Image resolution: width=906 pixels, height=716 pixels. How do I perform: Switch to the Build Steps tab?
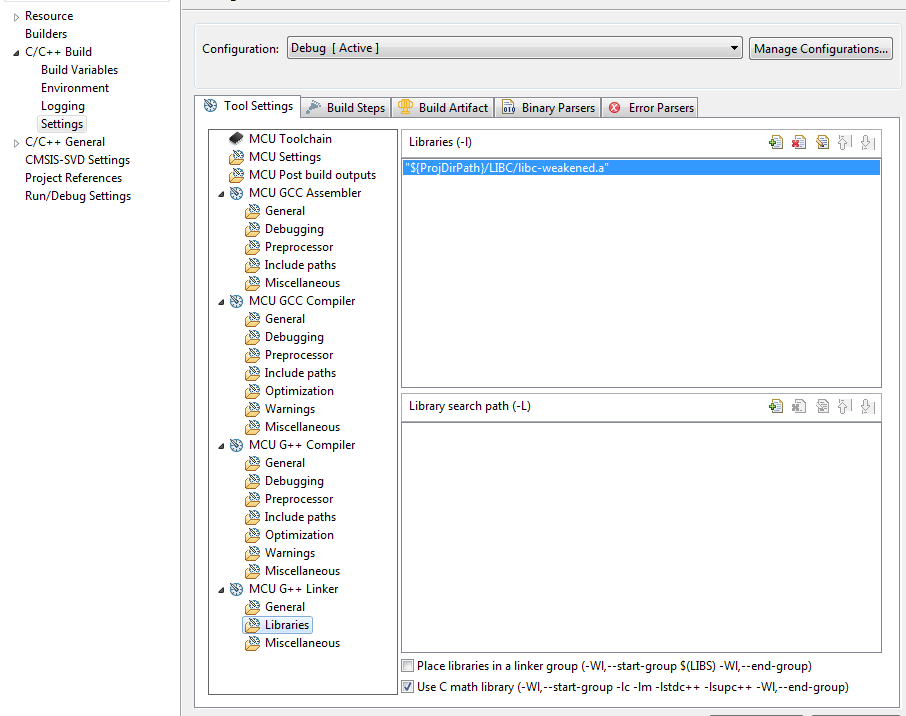coord(347,107)
